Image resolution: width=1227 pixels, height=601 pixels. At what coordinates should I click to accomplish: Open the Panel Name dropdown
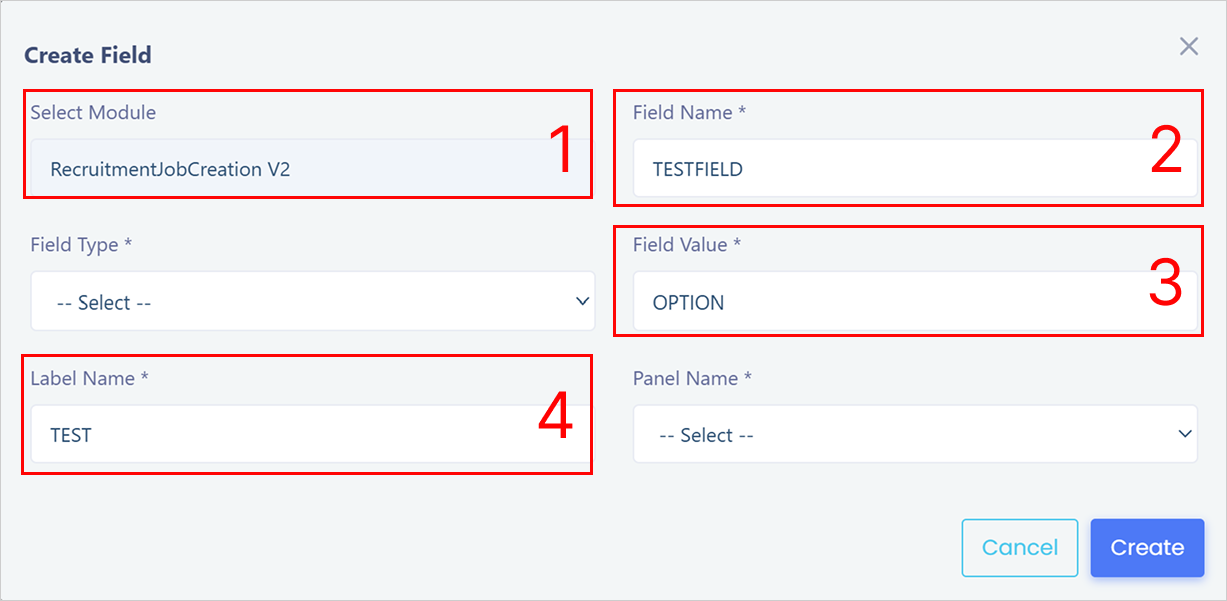coord(915,434)
